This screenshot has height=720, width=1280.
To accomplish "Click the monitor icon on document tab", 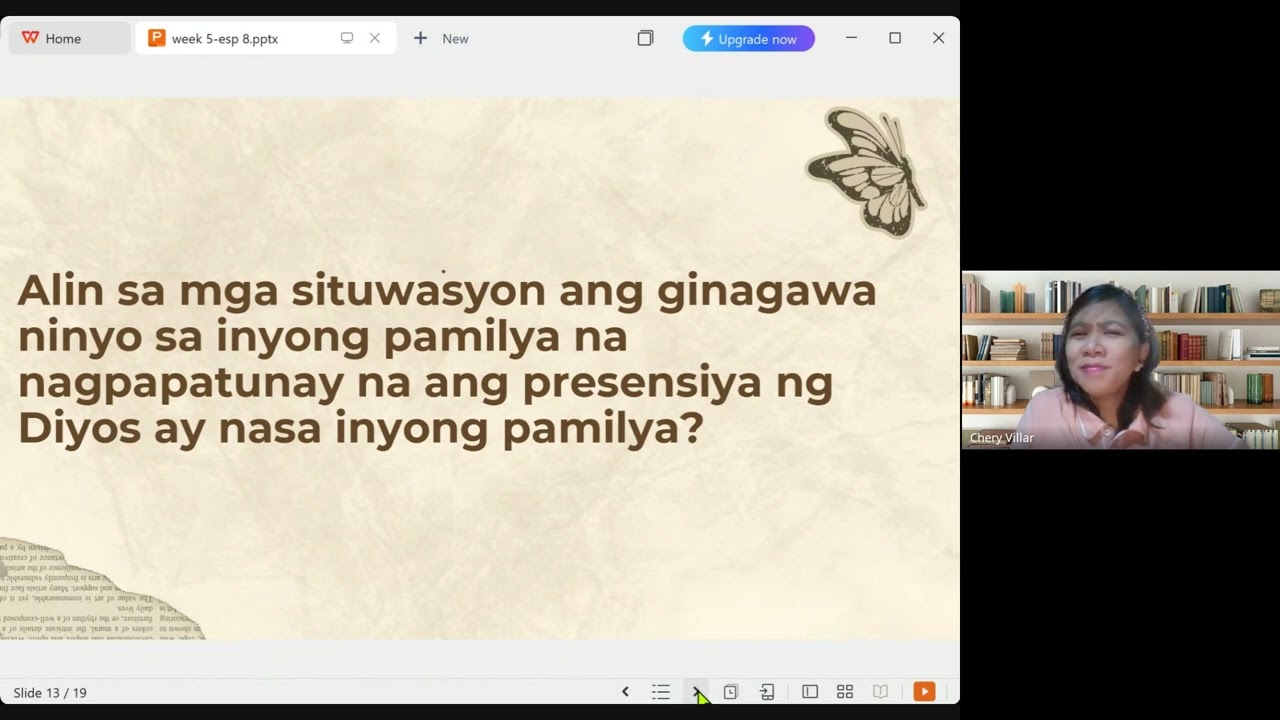I will (x=347, y=38).
